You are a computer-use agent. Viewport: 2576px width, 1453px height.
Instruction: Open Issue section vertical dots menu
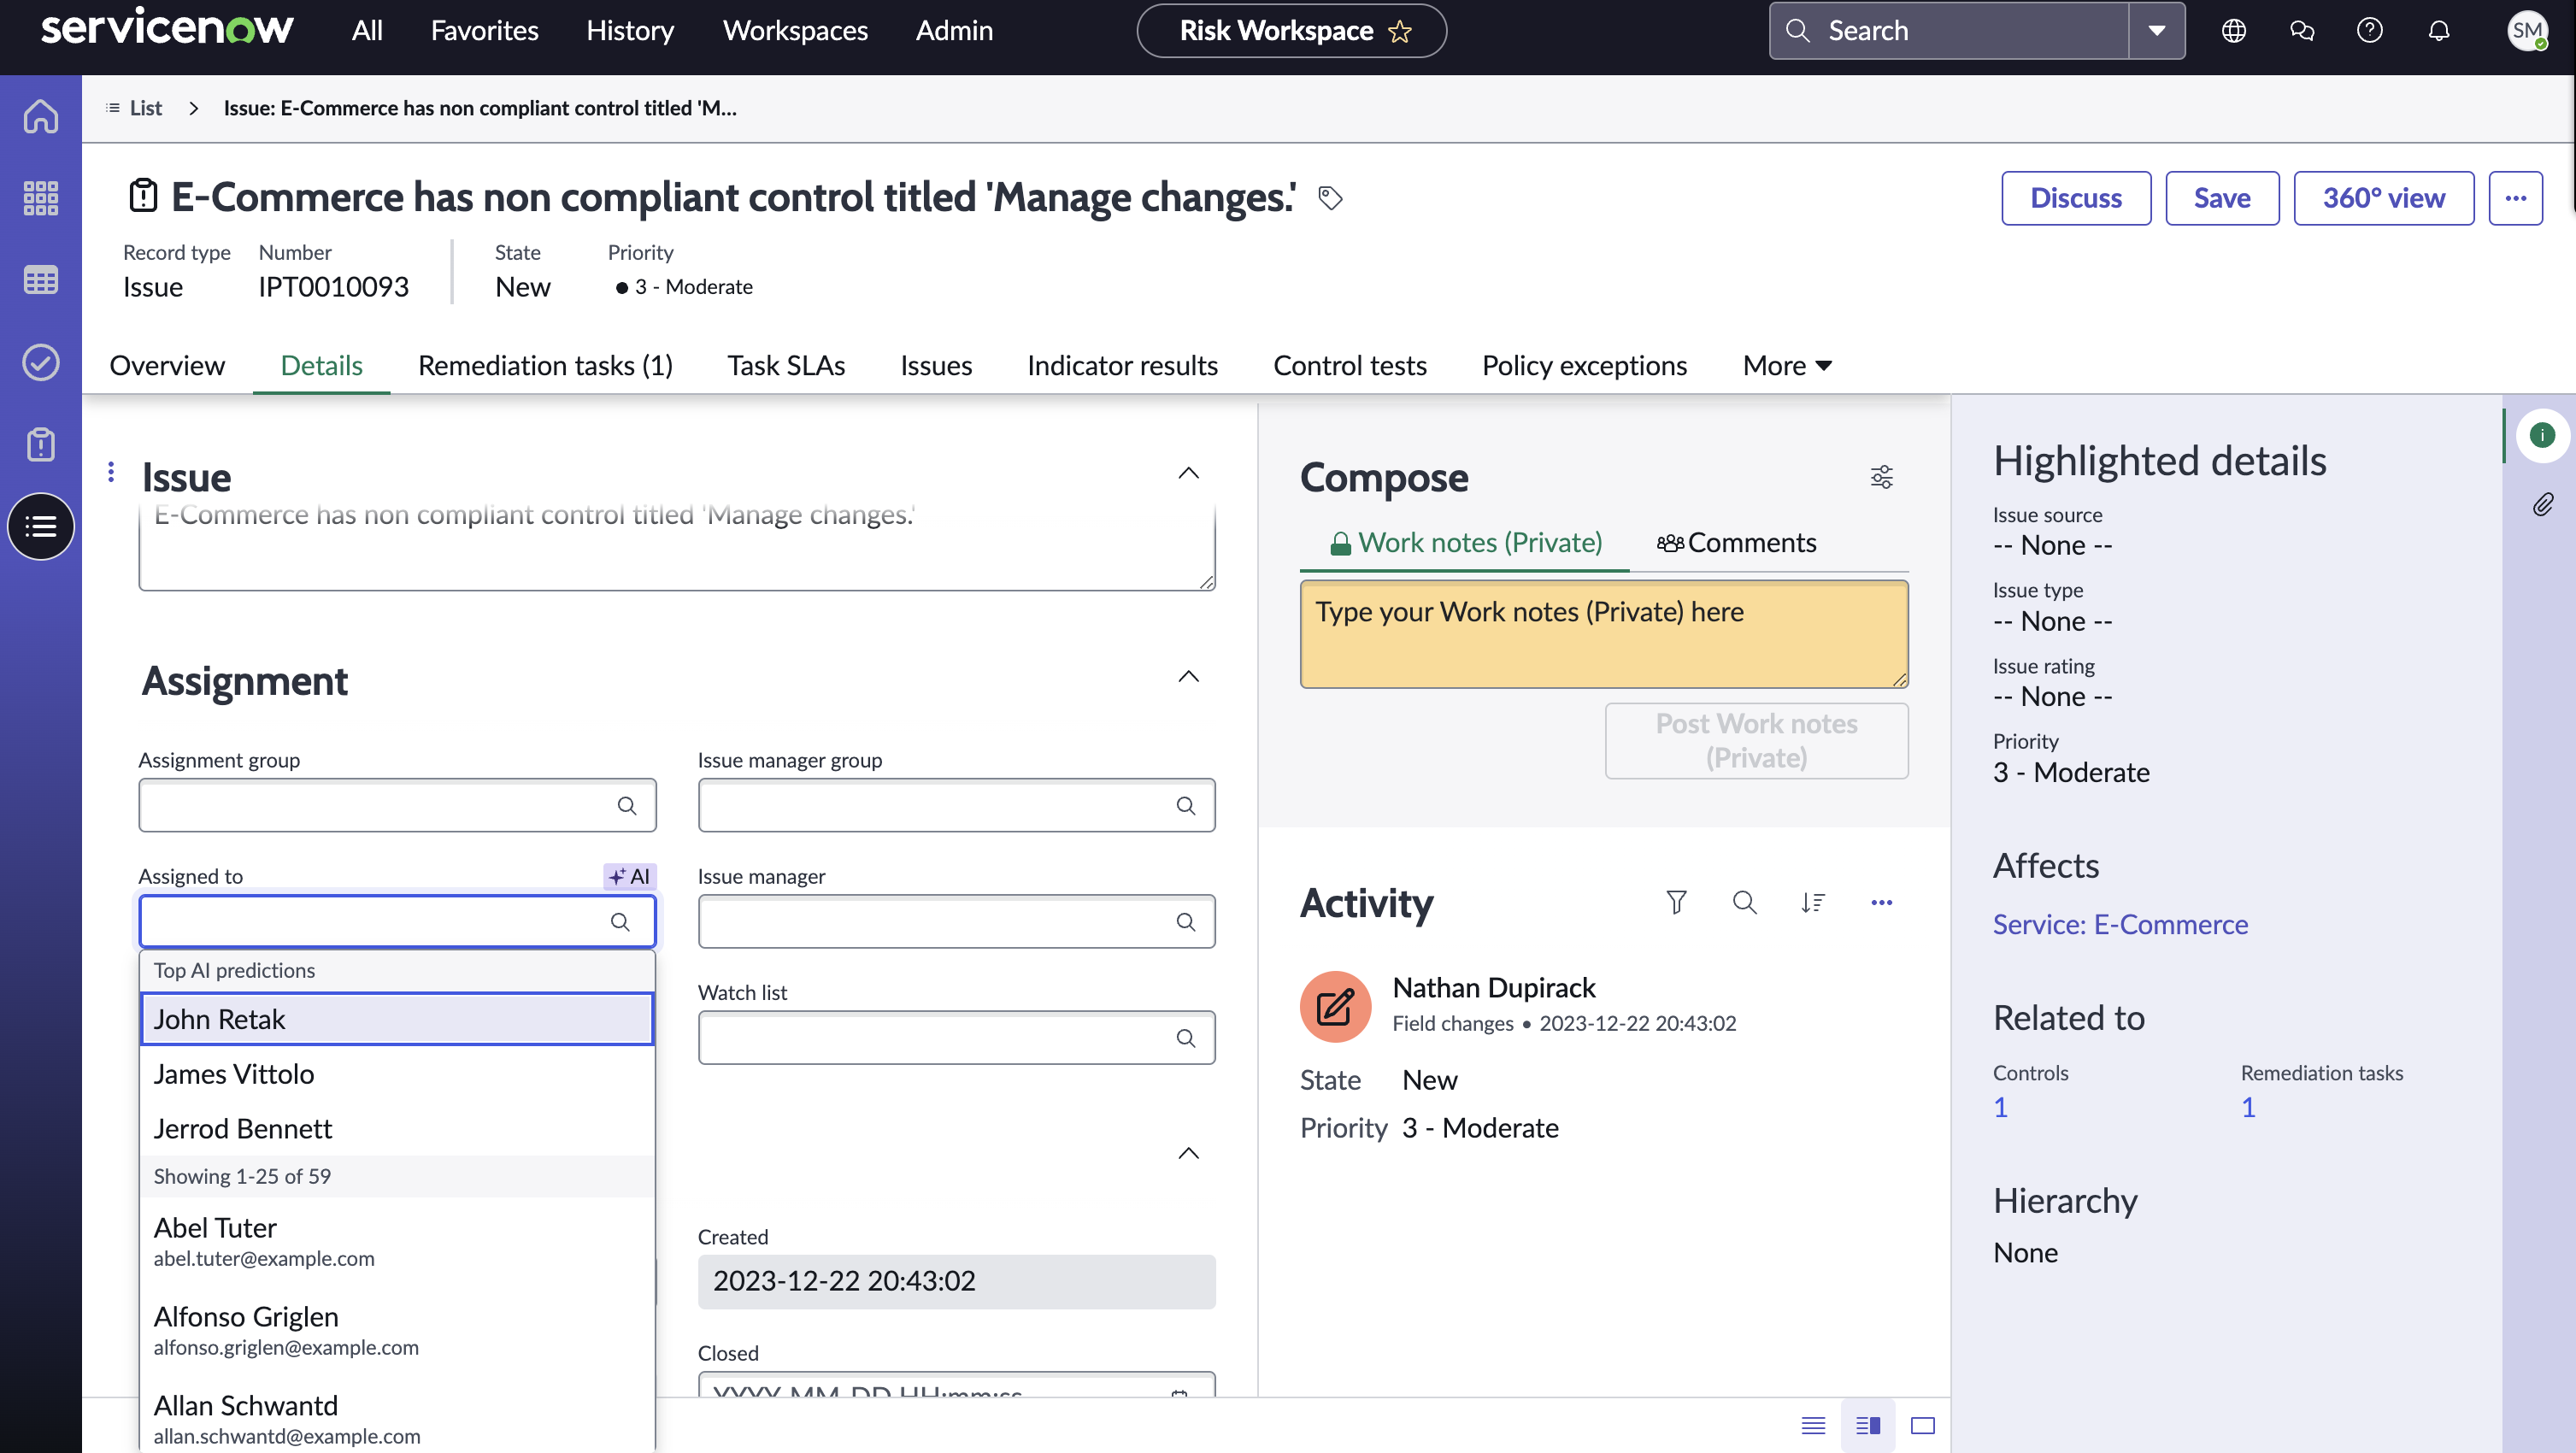pyautogui.click(x=111, y=471)
